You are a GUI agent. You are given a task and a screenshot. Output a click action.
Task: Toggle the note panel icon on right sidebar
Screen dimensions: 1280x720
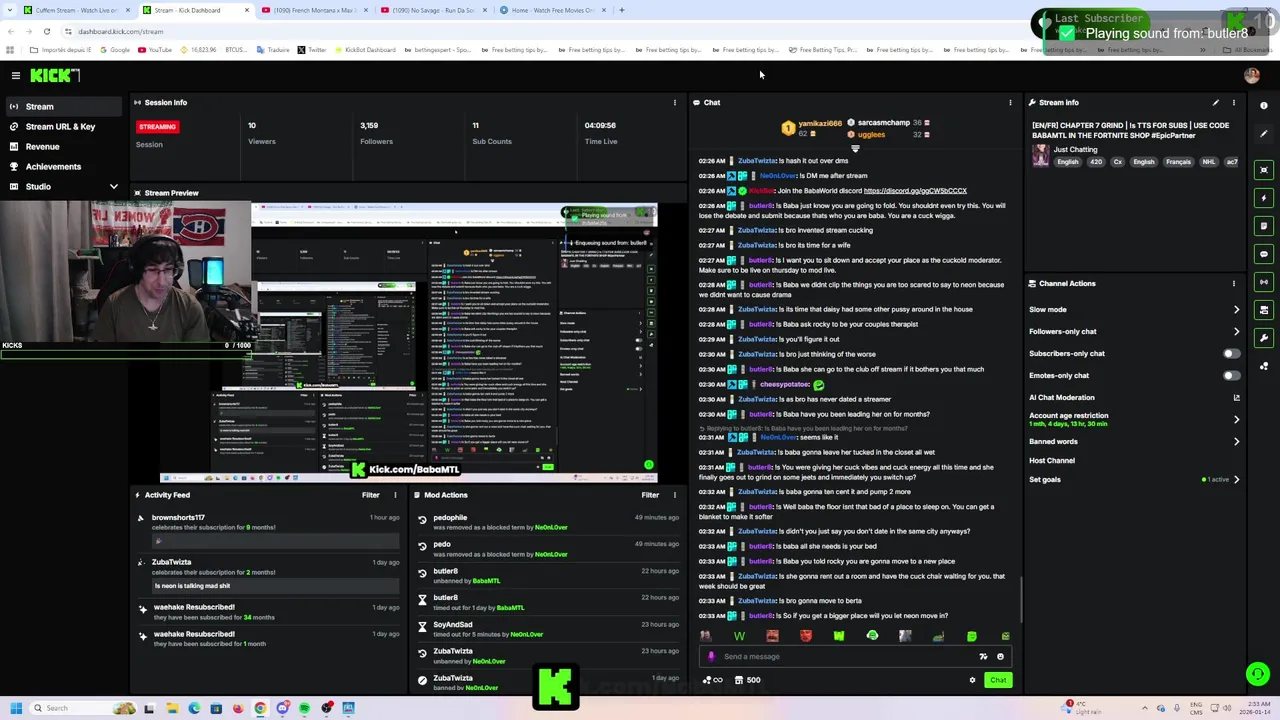pos(1264,226)
